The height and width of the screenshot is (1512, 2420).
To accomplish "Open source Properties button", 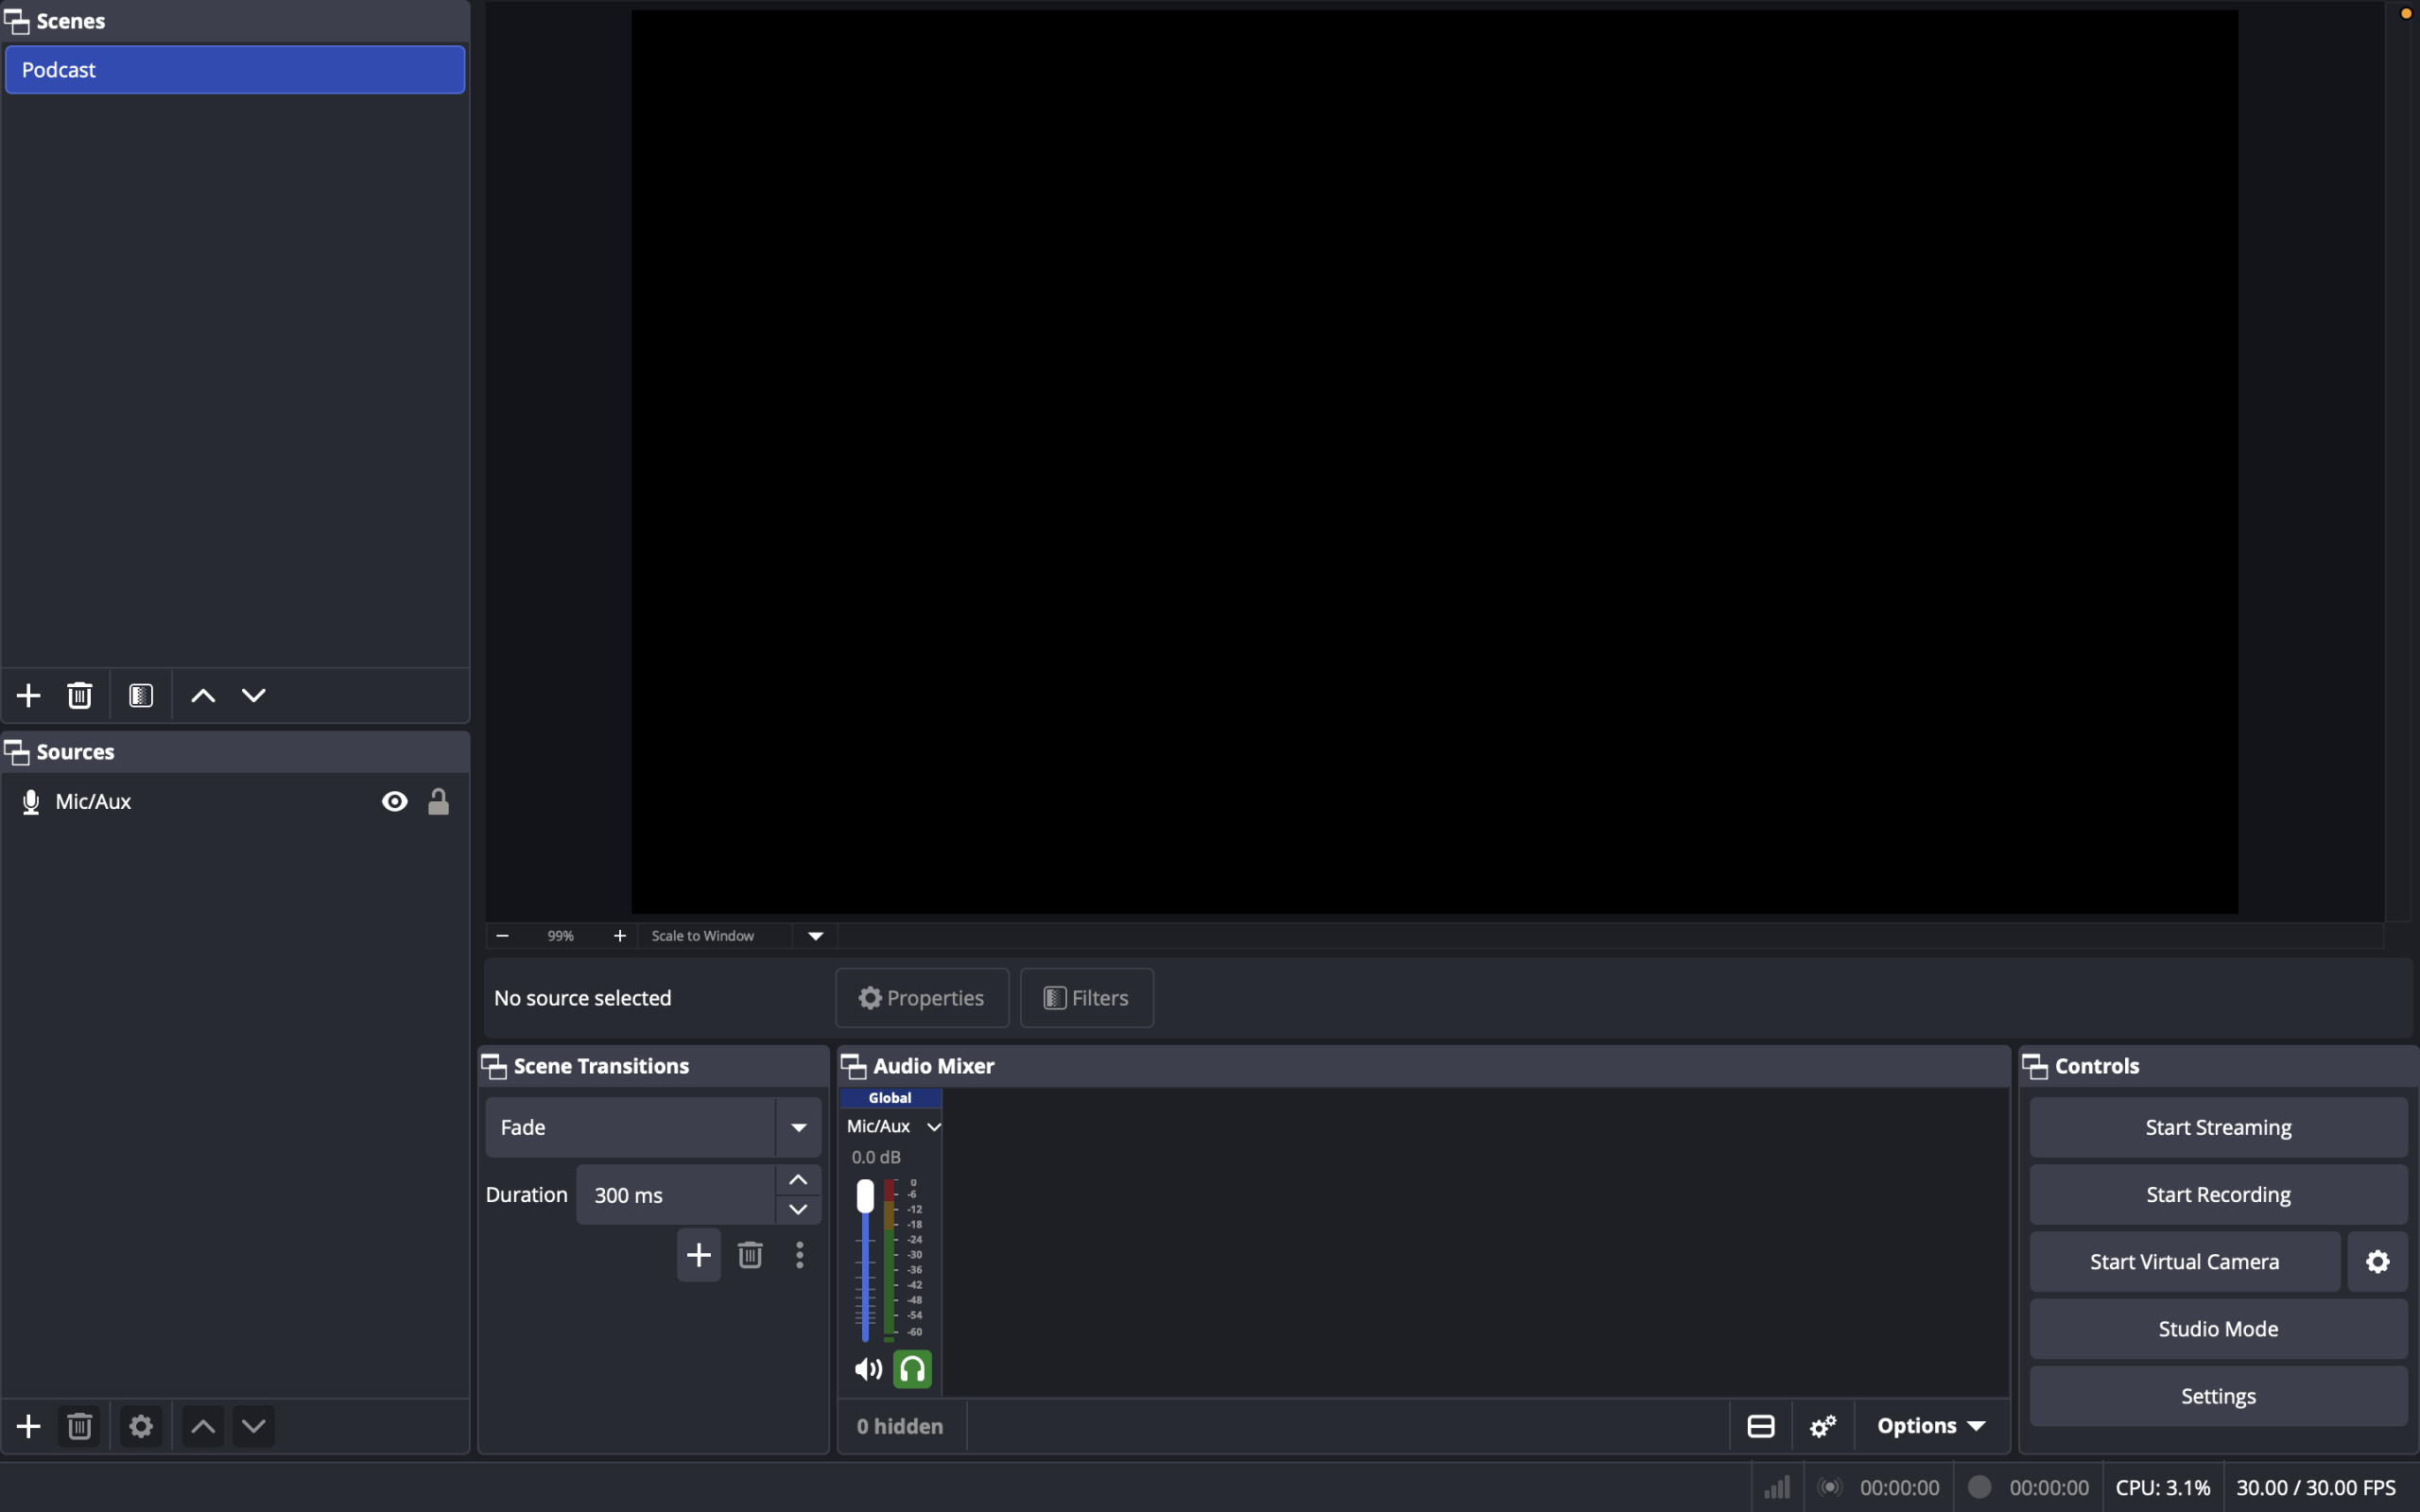I will click(922, 998).
